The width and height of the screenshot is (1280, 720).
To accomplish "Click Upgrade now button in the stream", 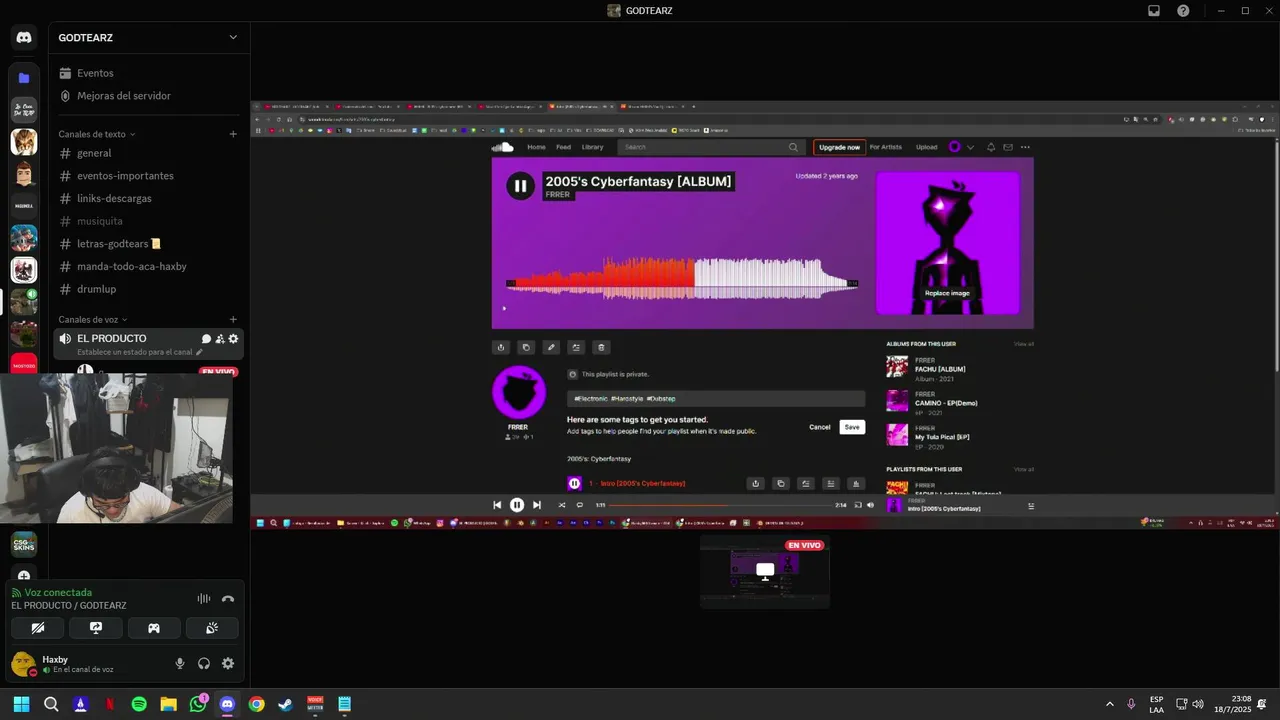I will [839, 147].
